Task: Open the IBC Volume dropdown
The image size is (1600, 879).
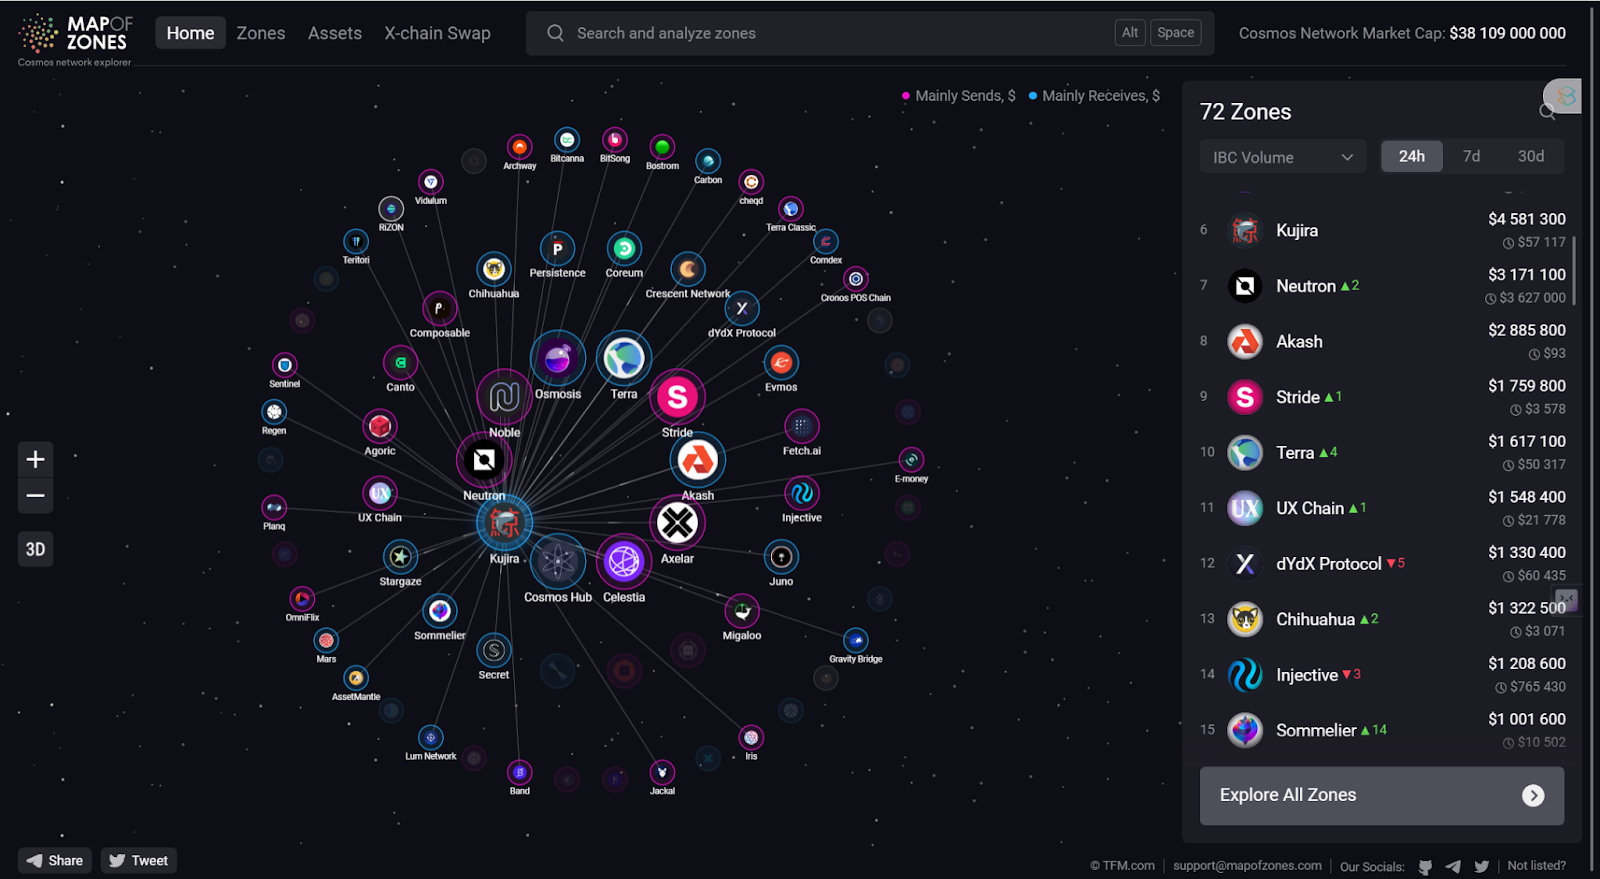Action: pos(1282,157)
